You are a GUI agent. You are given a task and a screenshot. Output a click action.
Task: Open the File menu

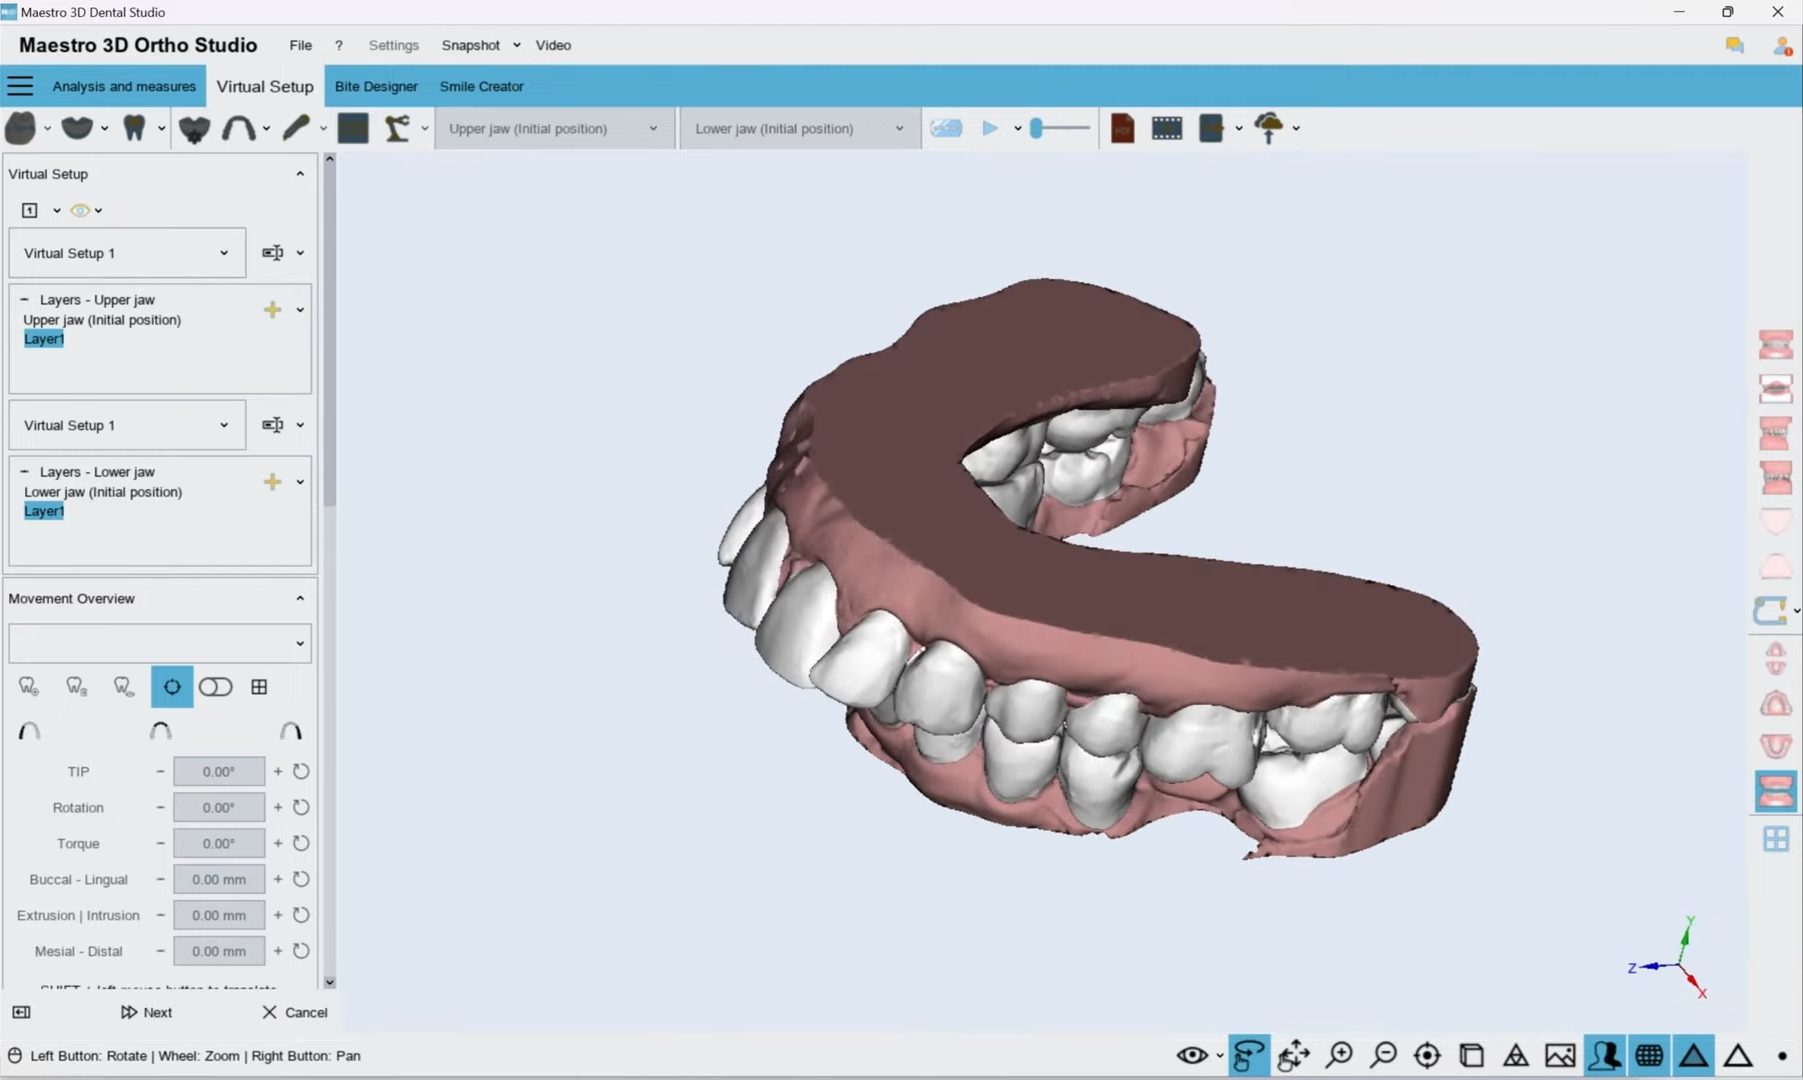coord(300,45)
